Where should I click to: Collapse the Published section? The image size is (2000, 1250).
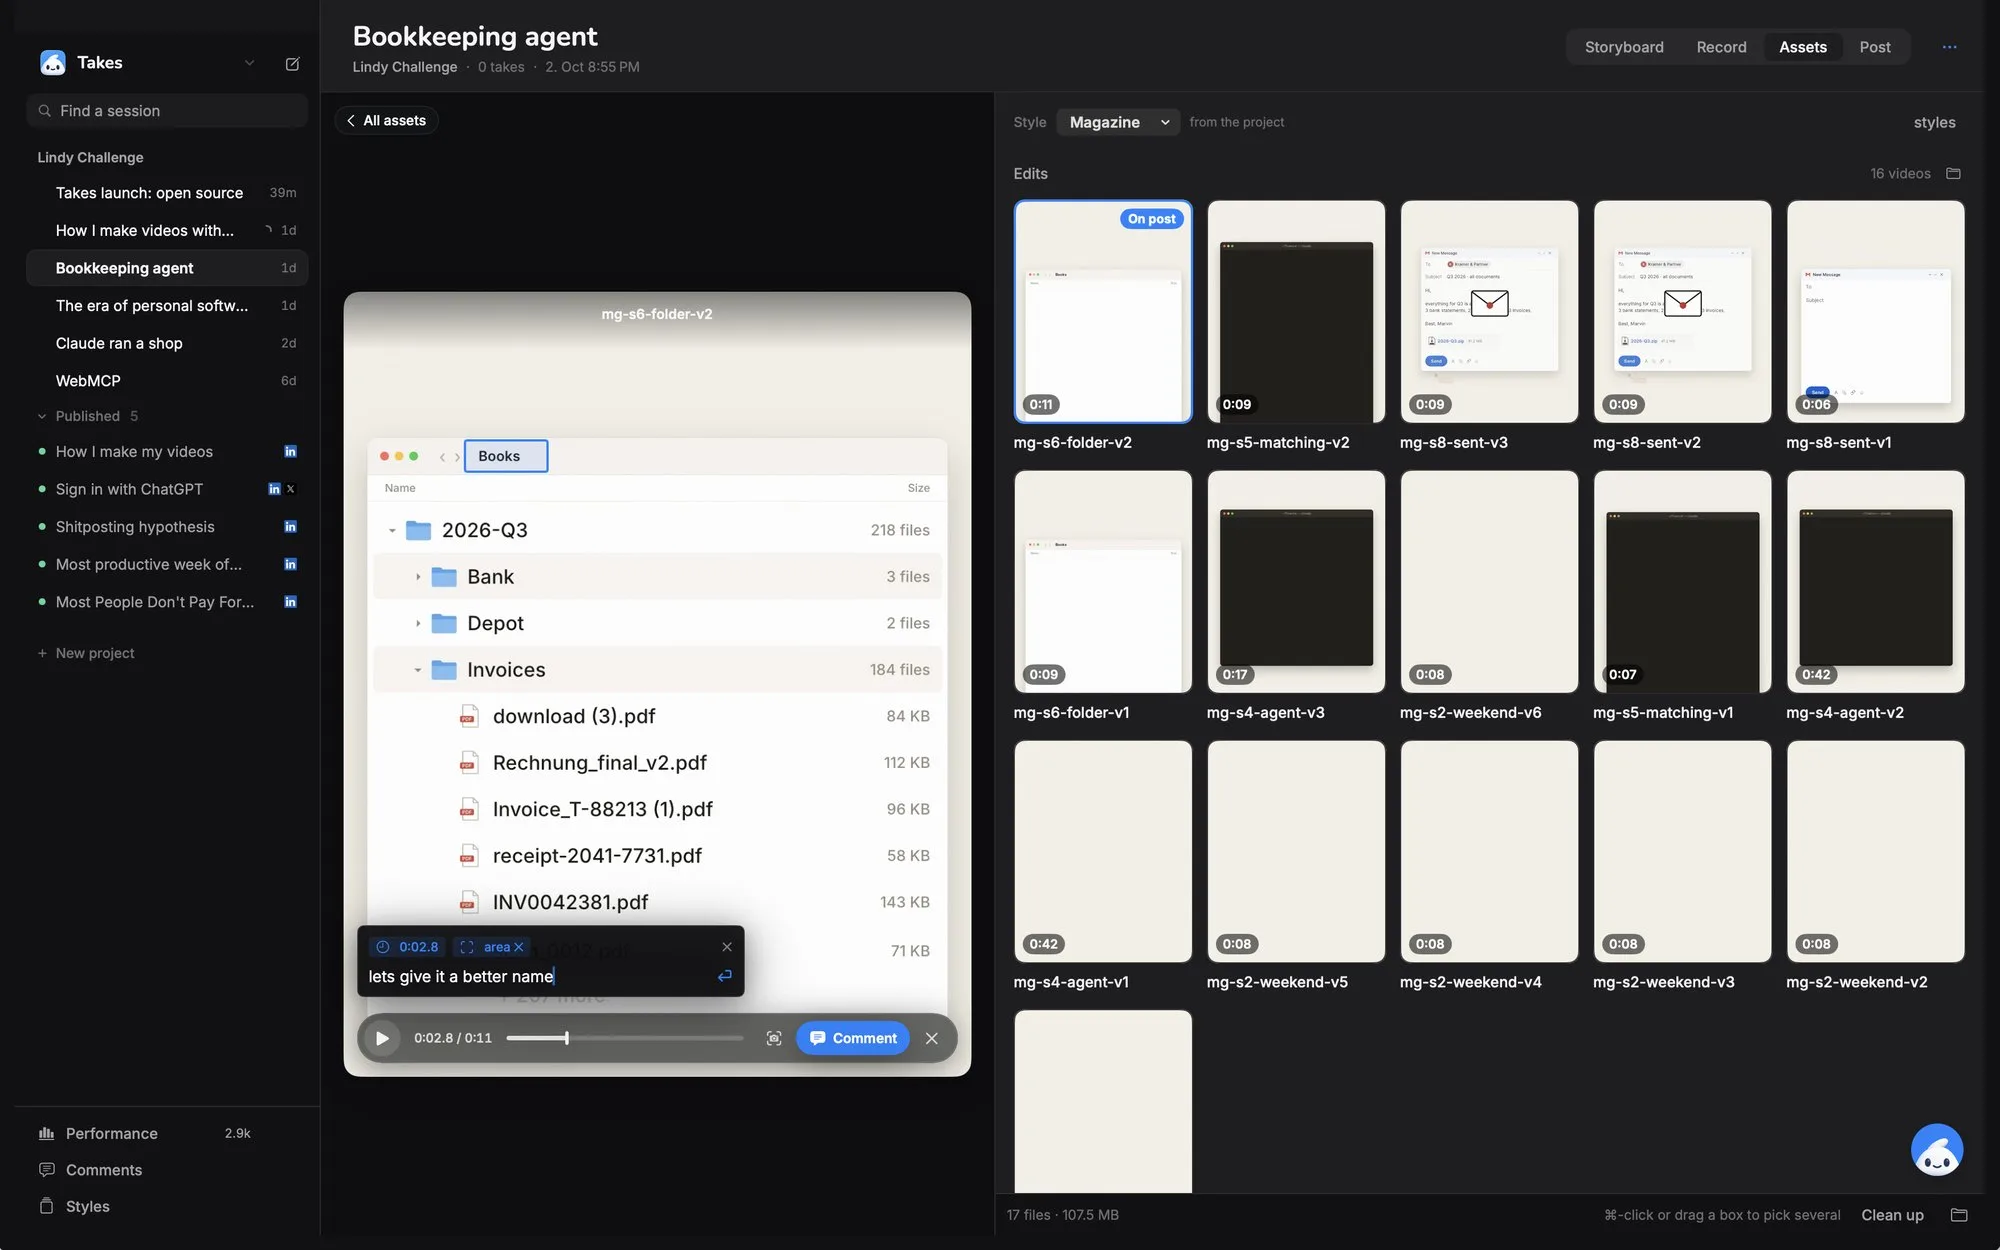tap(42, 416)
